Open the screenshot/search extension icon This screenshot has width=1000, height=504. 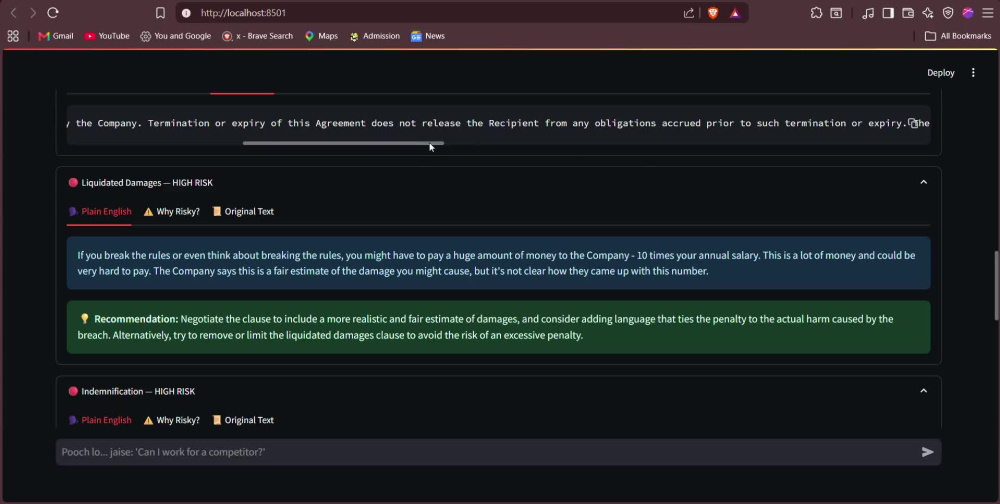coord(836,13)
